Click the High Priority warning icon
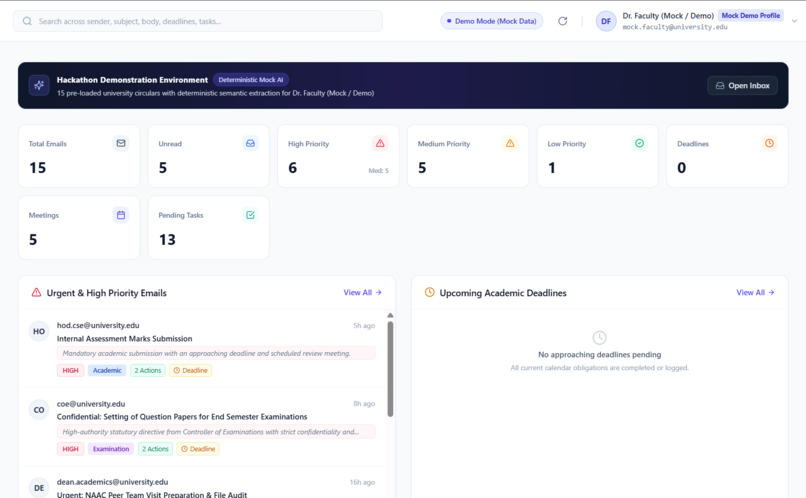 (x=380, y=143)
